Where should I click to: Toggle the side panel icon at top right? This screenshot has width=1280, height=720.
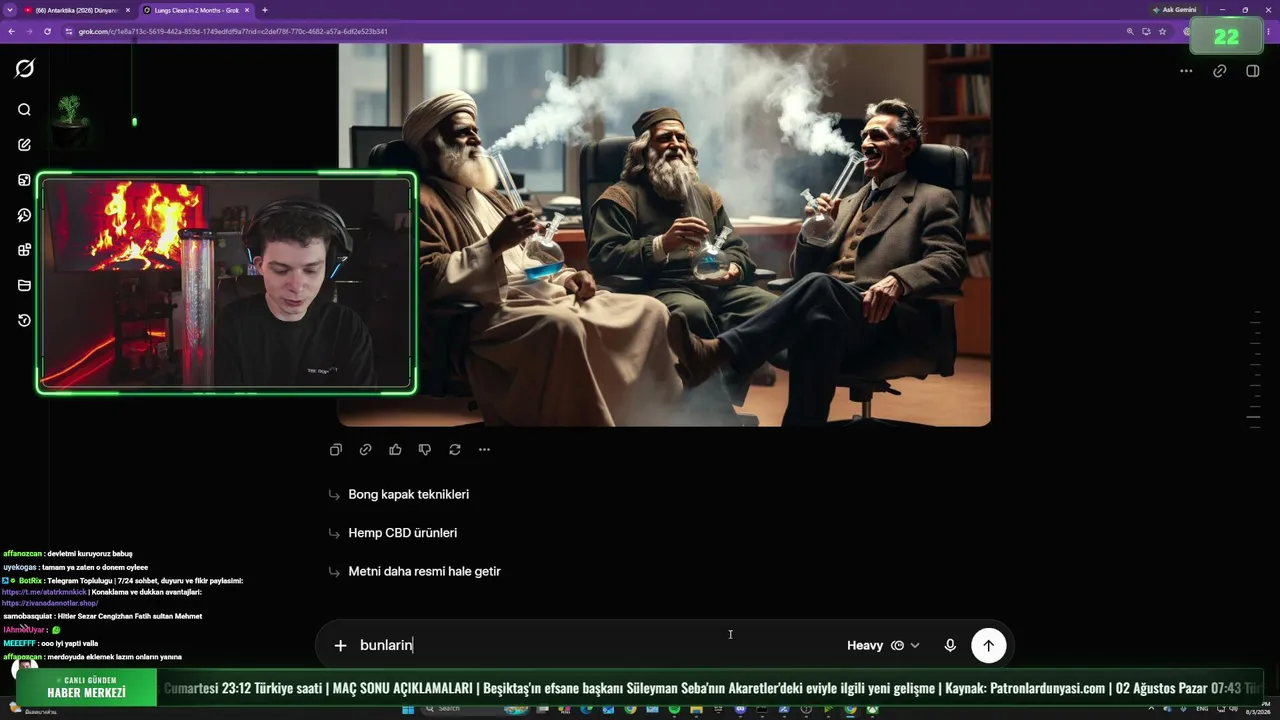tap(1253, 71)
